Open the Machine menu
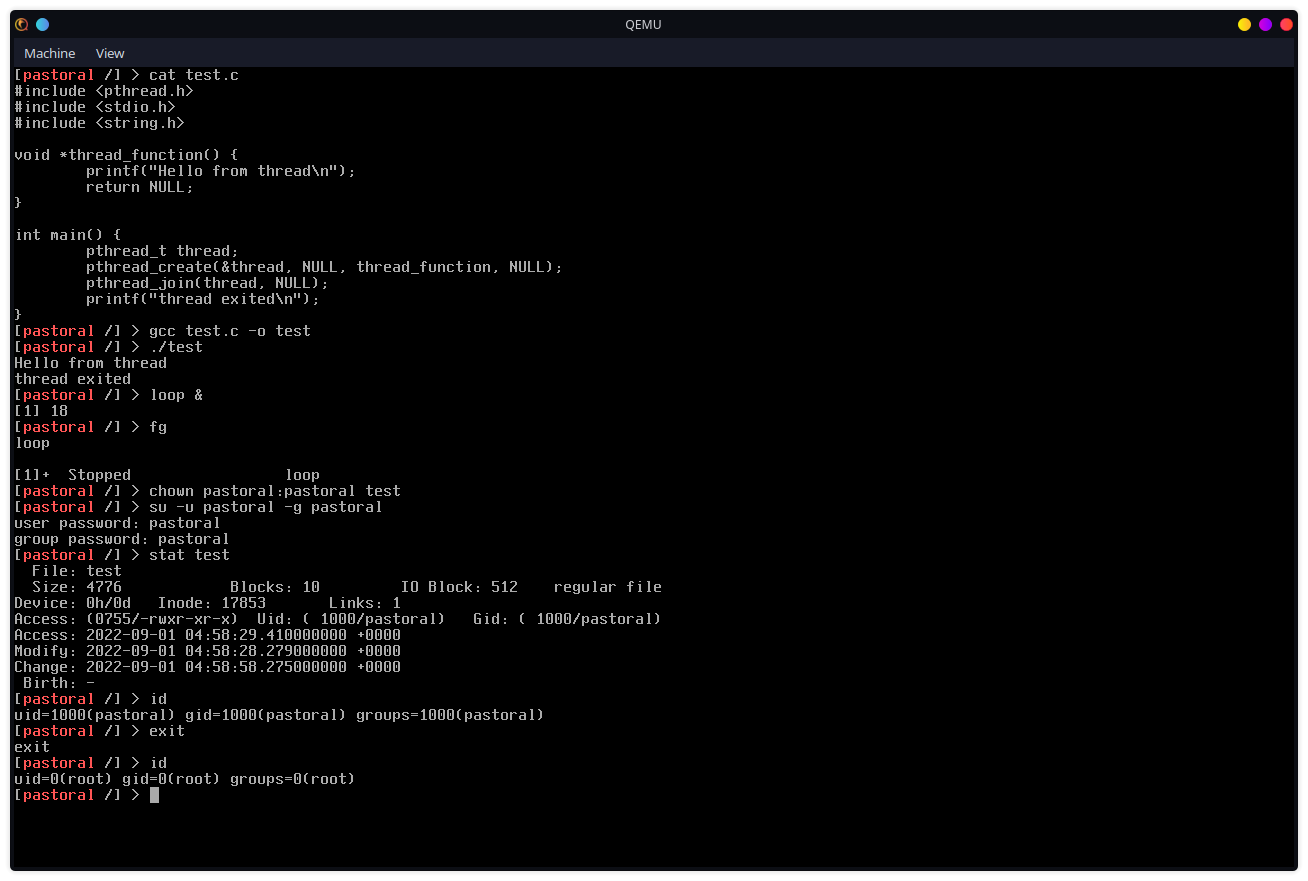Image resolution: width=1308 pixels, height=881 pixels. (49, 53)
